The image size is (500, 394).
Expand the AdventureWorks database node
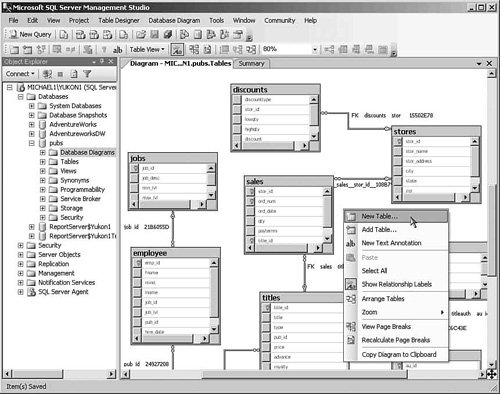pos(32,125)
